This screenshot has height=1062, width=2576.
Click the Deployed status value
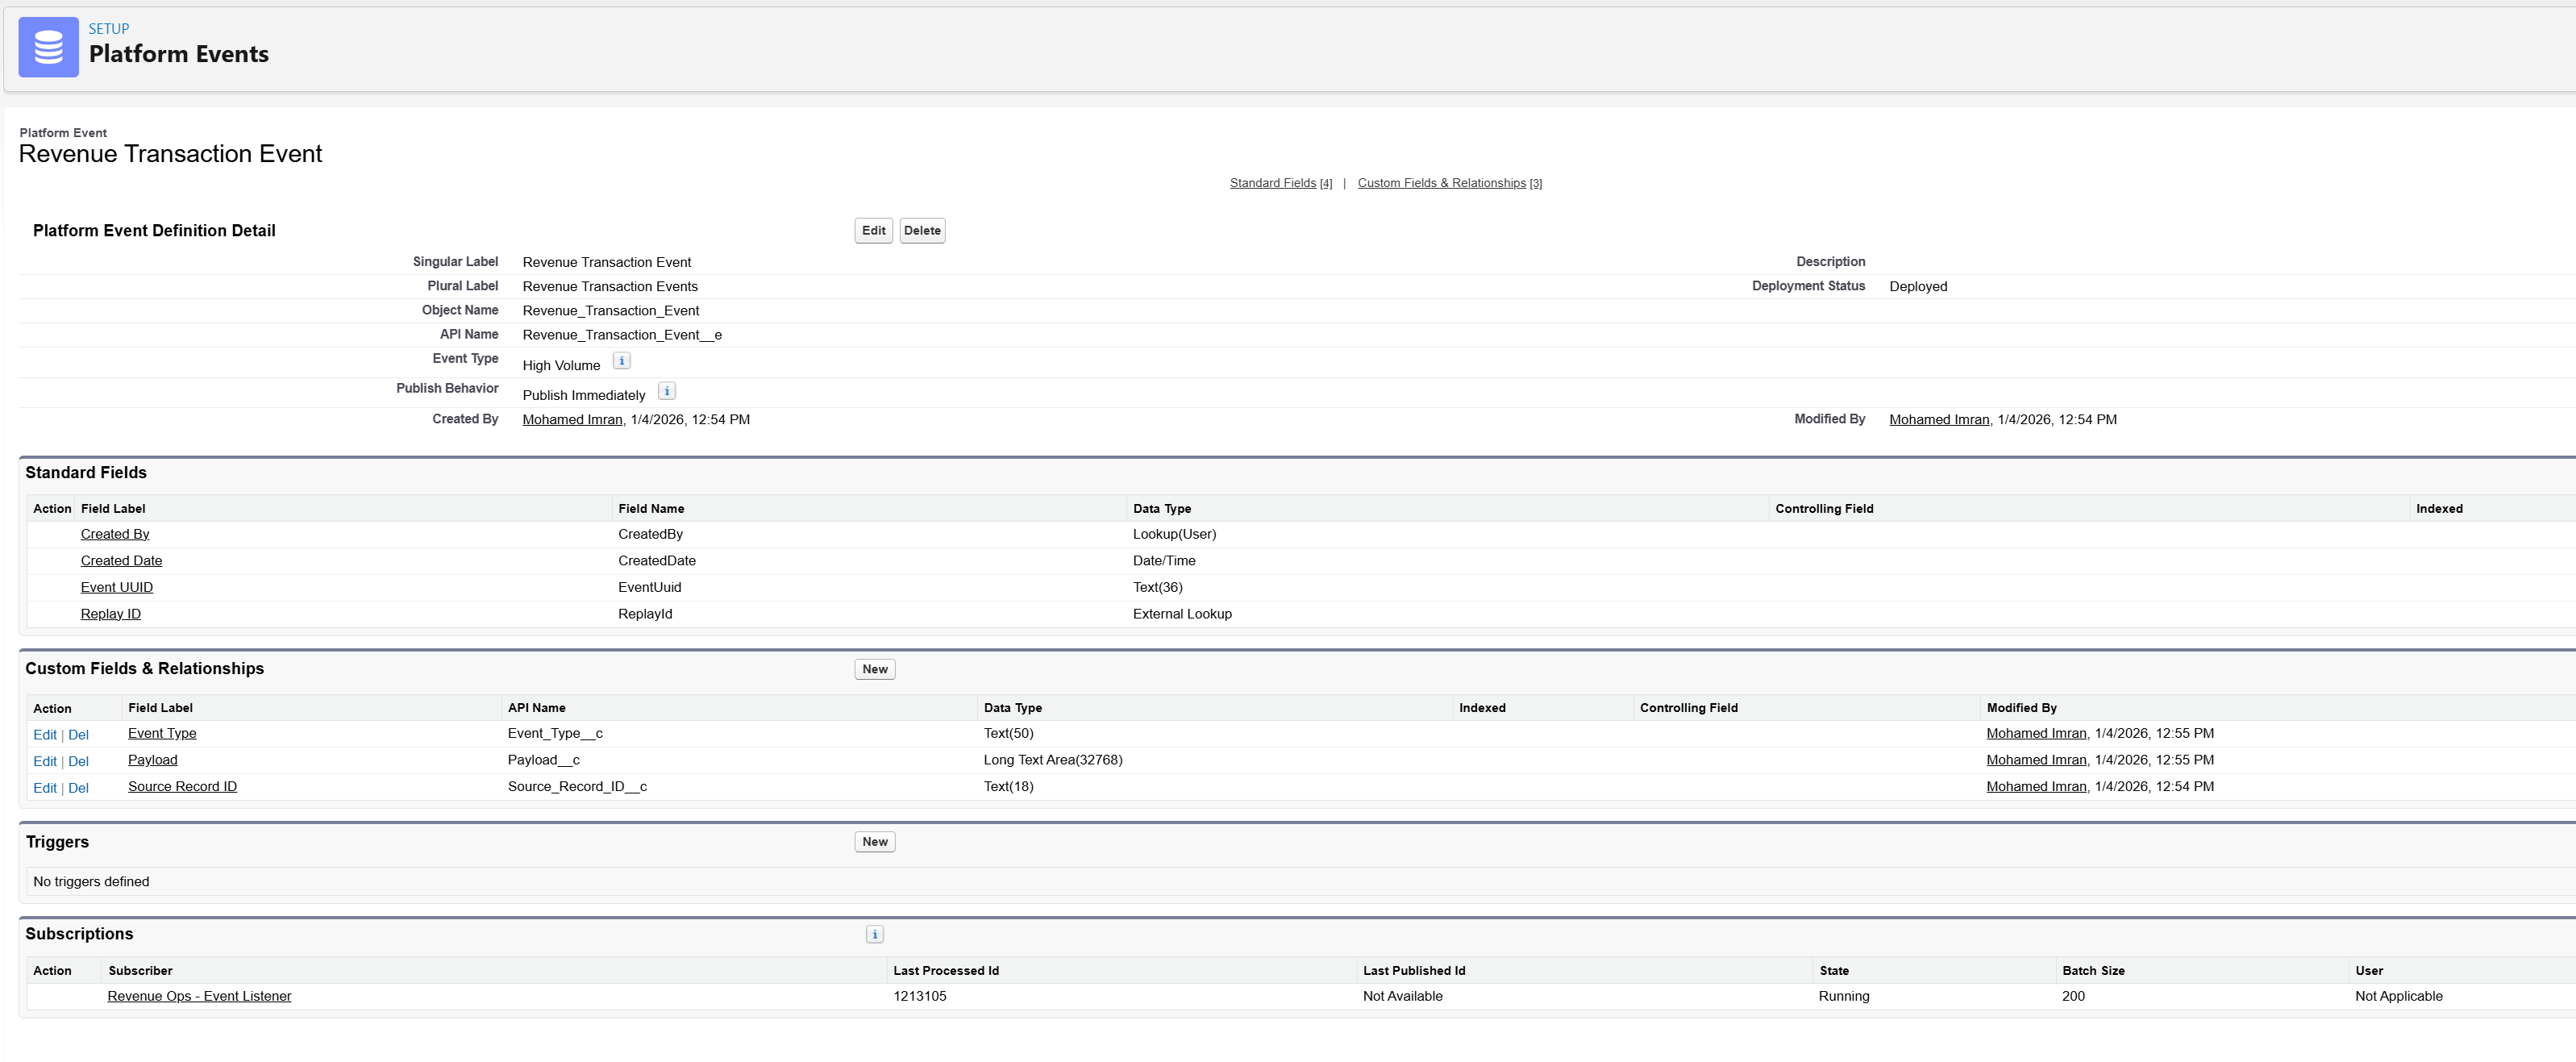click(1918, 287)
